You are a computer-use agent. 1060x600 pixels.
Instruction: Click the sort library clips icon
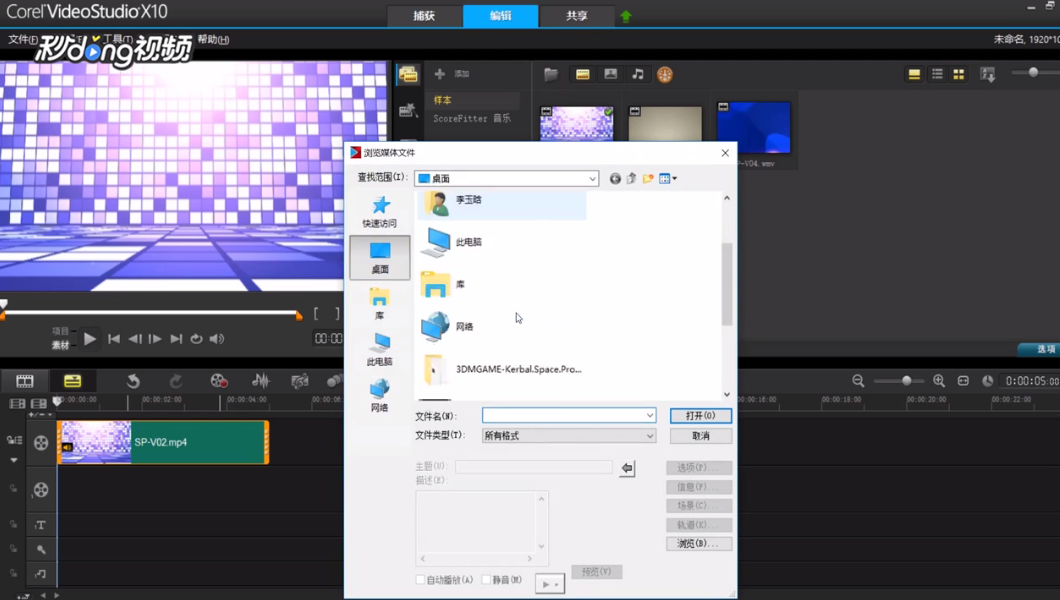coord(988,74)
